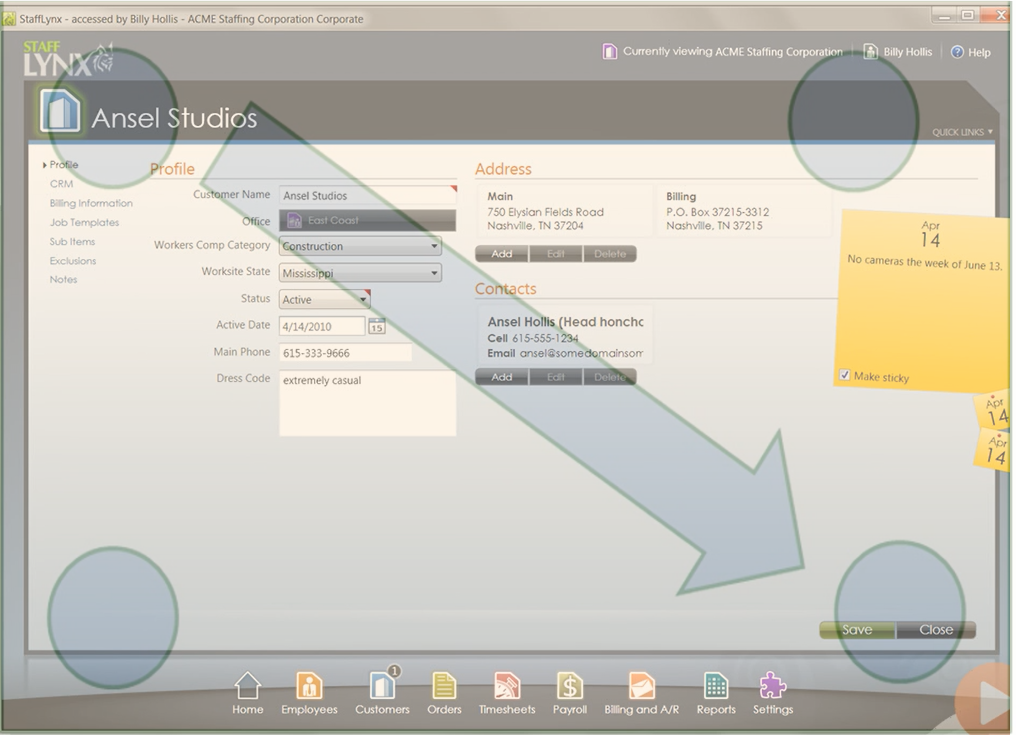Open Job Templates section
Viewport: 1016px width, 735px height.
click(84, 222)
